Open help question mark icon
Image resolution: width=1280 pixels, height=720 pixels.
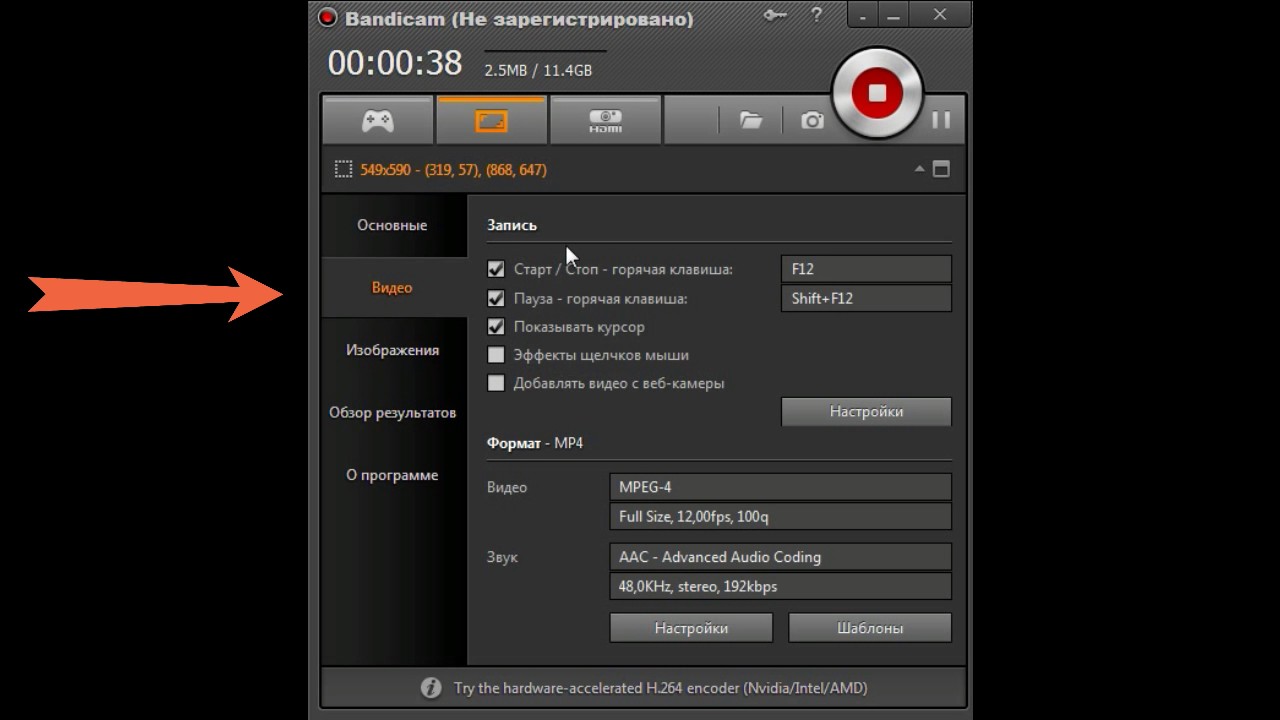tap(818, 15)
